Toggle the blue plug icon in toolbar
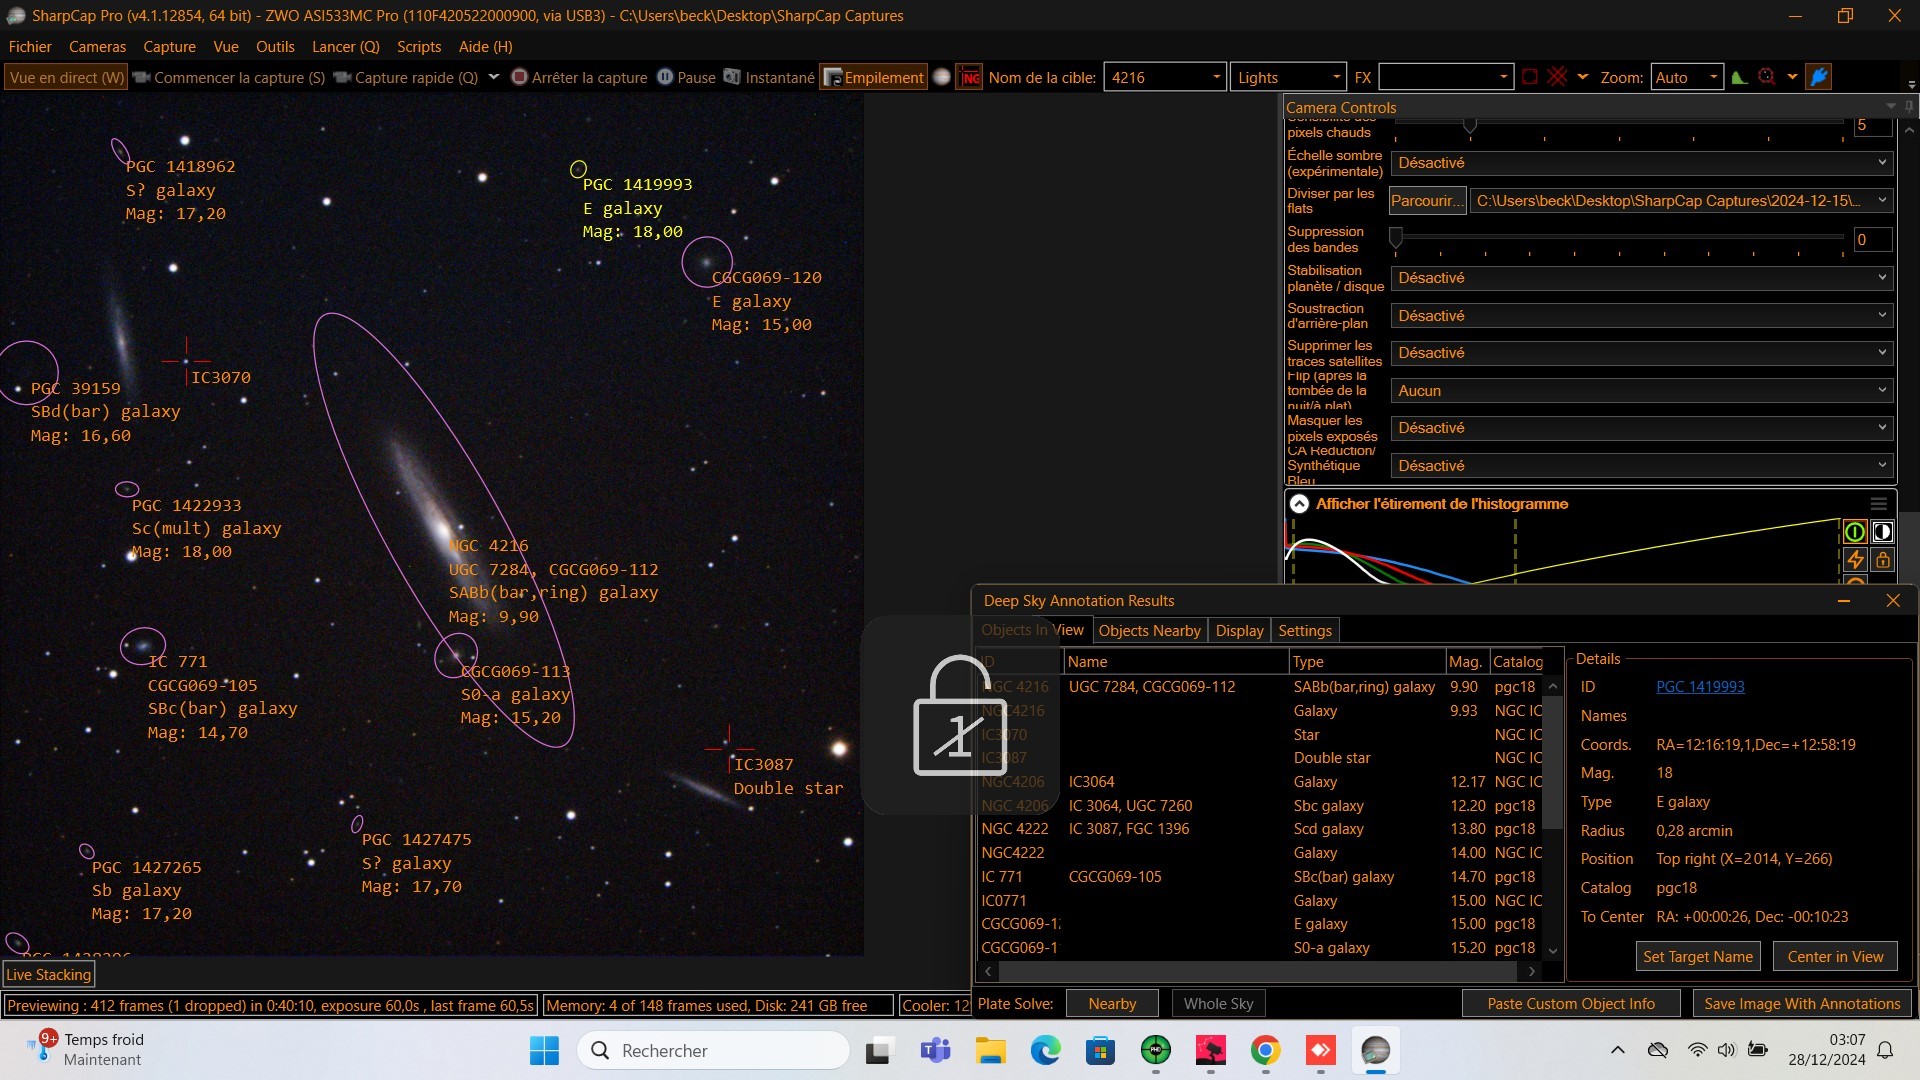Image resolution: width=1920 pixels, height=1080 pixels. [x=1819, y=77]
